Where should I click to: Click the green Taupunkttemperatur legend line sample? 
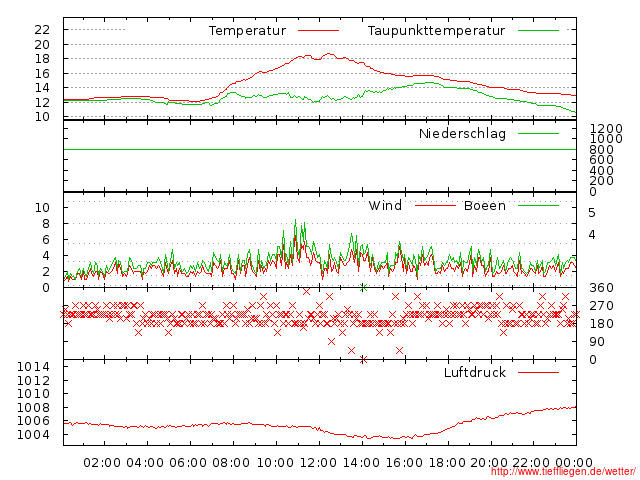point(538,31)
